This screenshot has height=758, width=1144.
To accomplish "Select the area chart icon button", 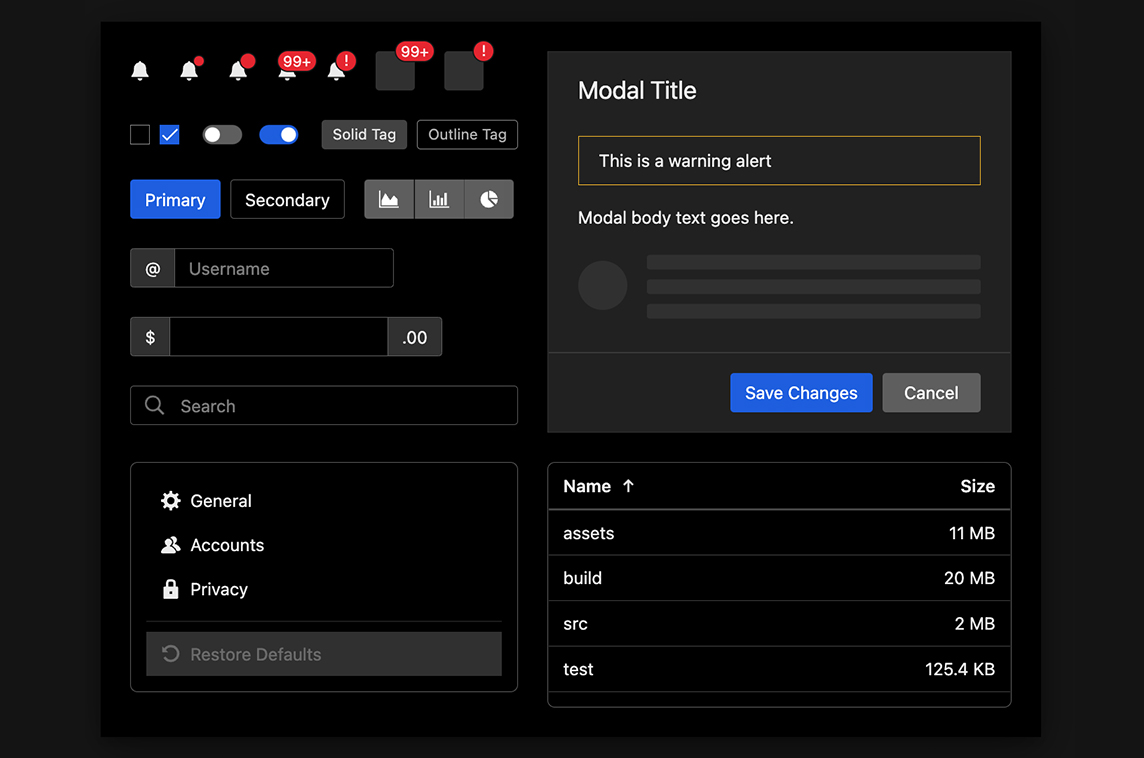I will click(x=389, y=199).
